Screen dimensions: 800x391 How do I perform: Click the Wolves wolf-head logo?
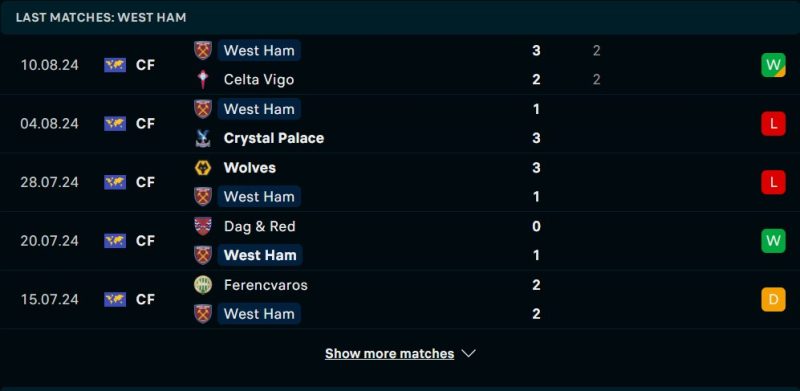point(203,168)
